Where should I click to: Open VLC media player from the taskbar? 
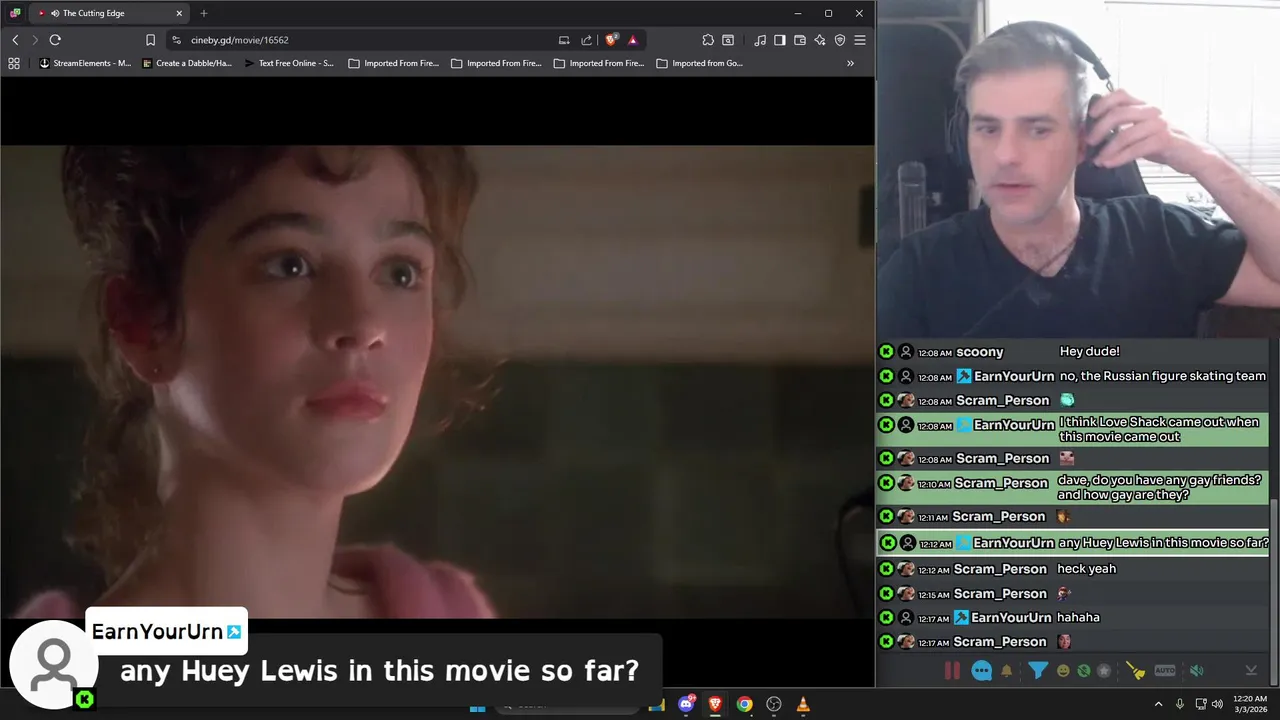coord(802,704)
